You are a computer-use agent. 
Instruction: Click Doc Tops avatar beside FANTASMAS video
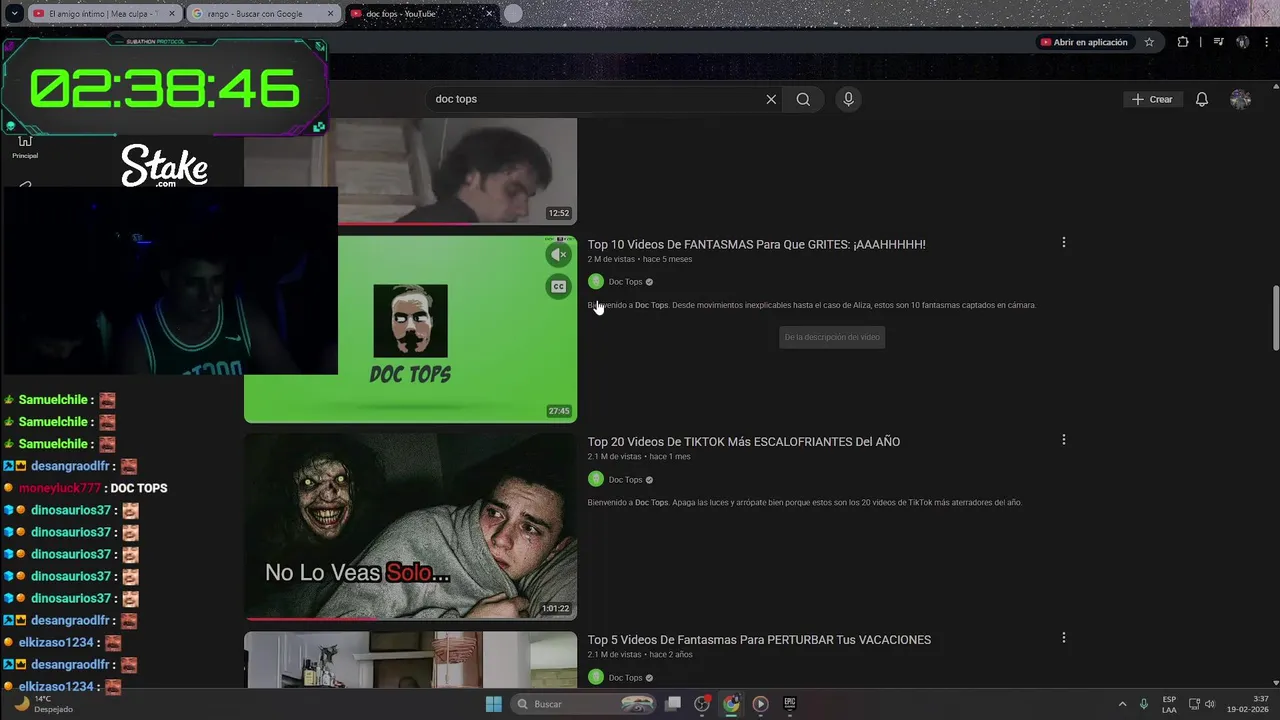596,282
